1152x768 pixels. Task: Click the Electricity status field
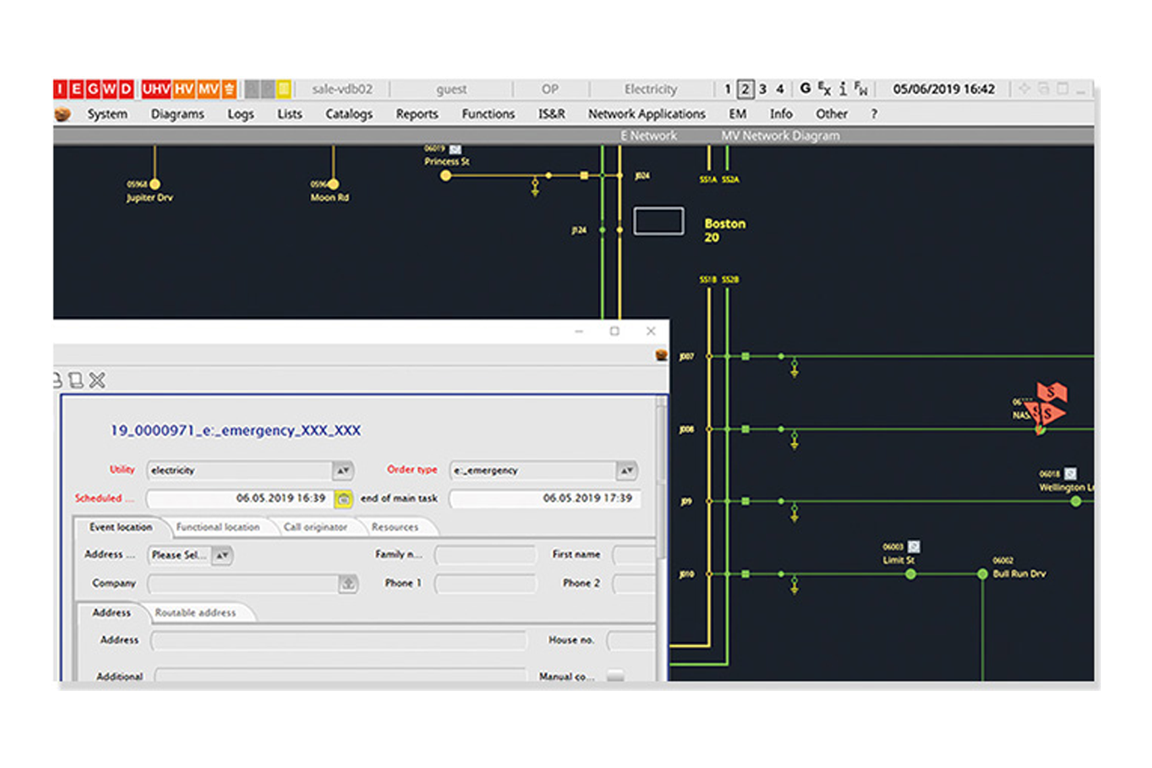pyautogui.click(x=651, y=89)
